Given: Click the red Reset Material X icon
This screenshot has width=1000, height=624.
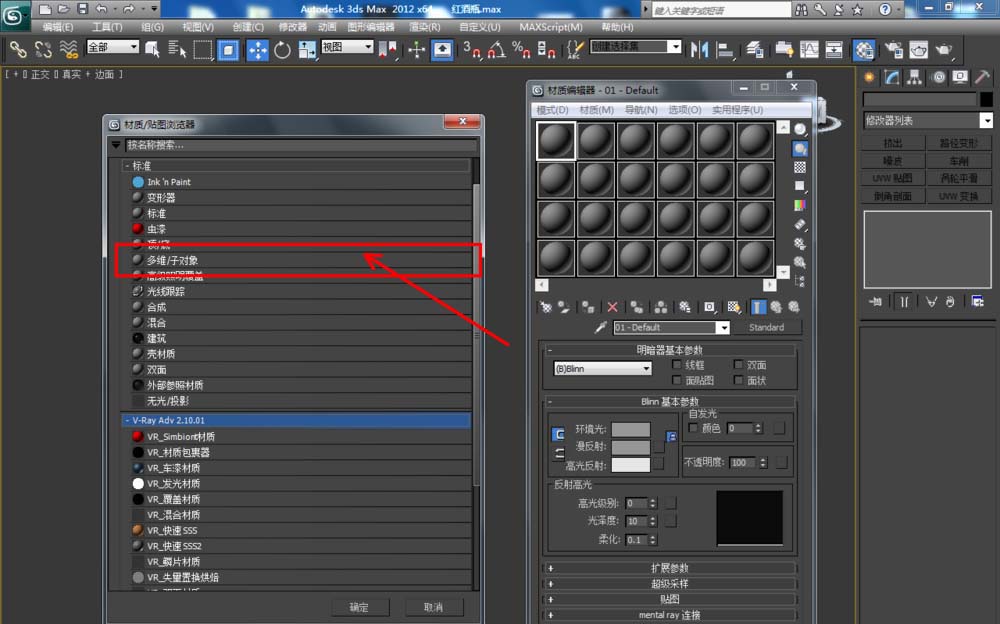Looking at the screenshot, I should point(612,308).
